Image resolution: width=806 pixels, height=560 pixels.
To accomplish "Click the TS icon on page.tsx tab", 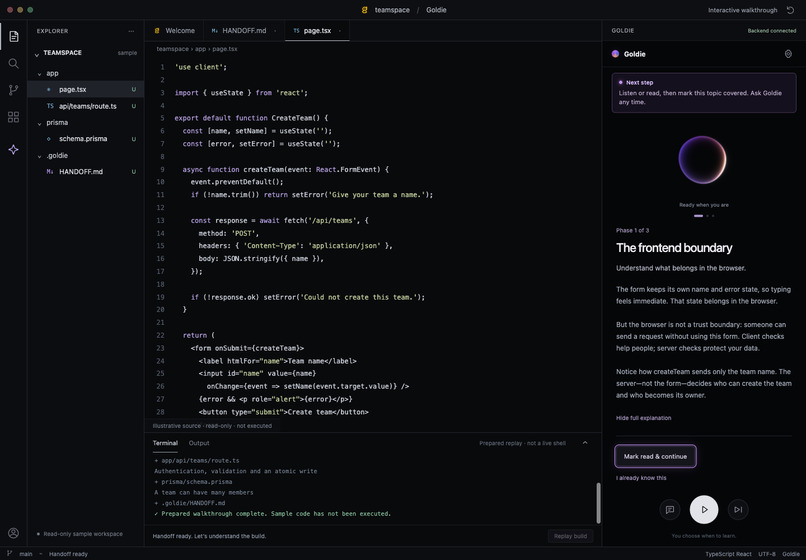I will click(x=296, y=31).
